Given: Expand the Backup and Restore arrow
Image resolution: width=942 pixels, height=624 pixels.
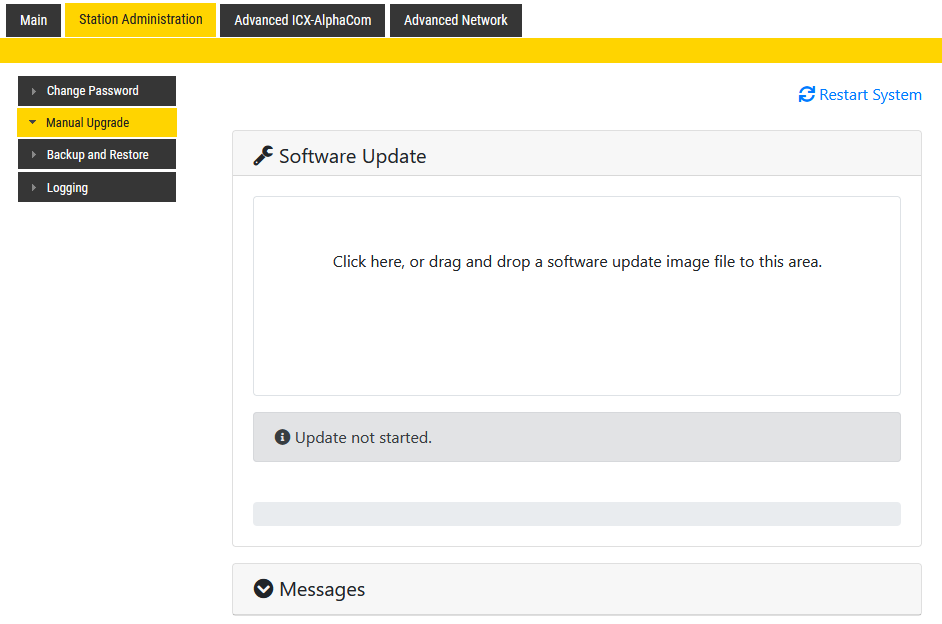Looking at the screenshot, I should tap(33, 155).
